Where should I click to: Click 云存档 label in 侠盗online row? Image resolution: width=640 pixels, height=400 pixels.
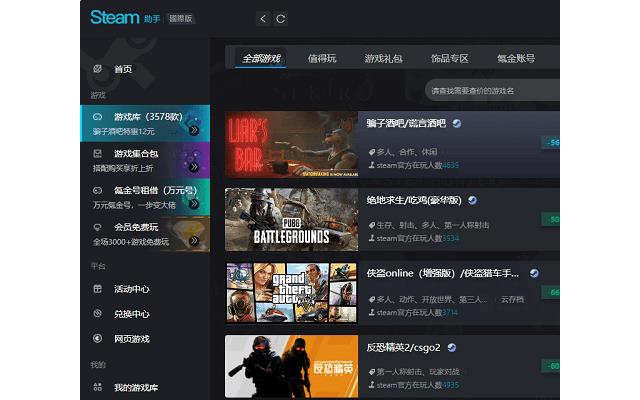(512, 299)
